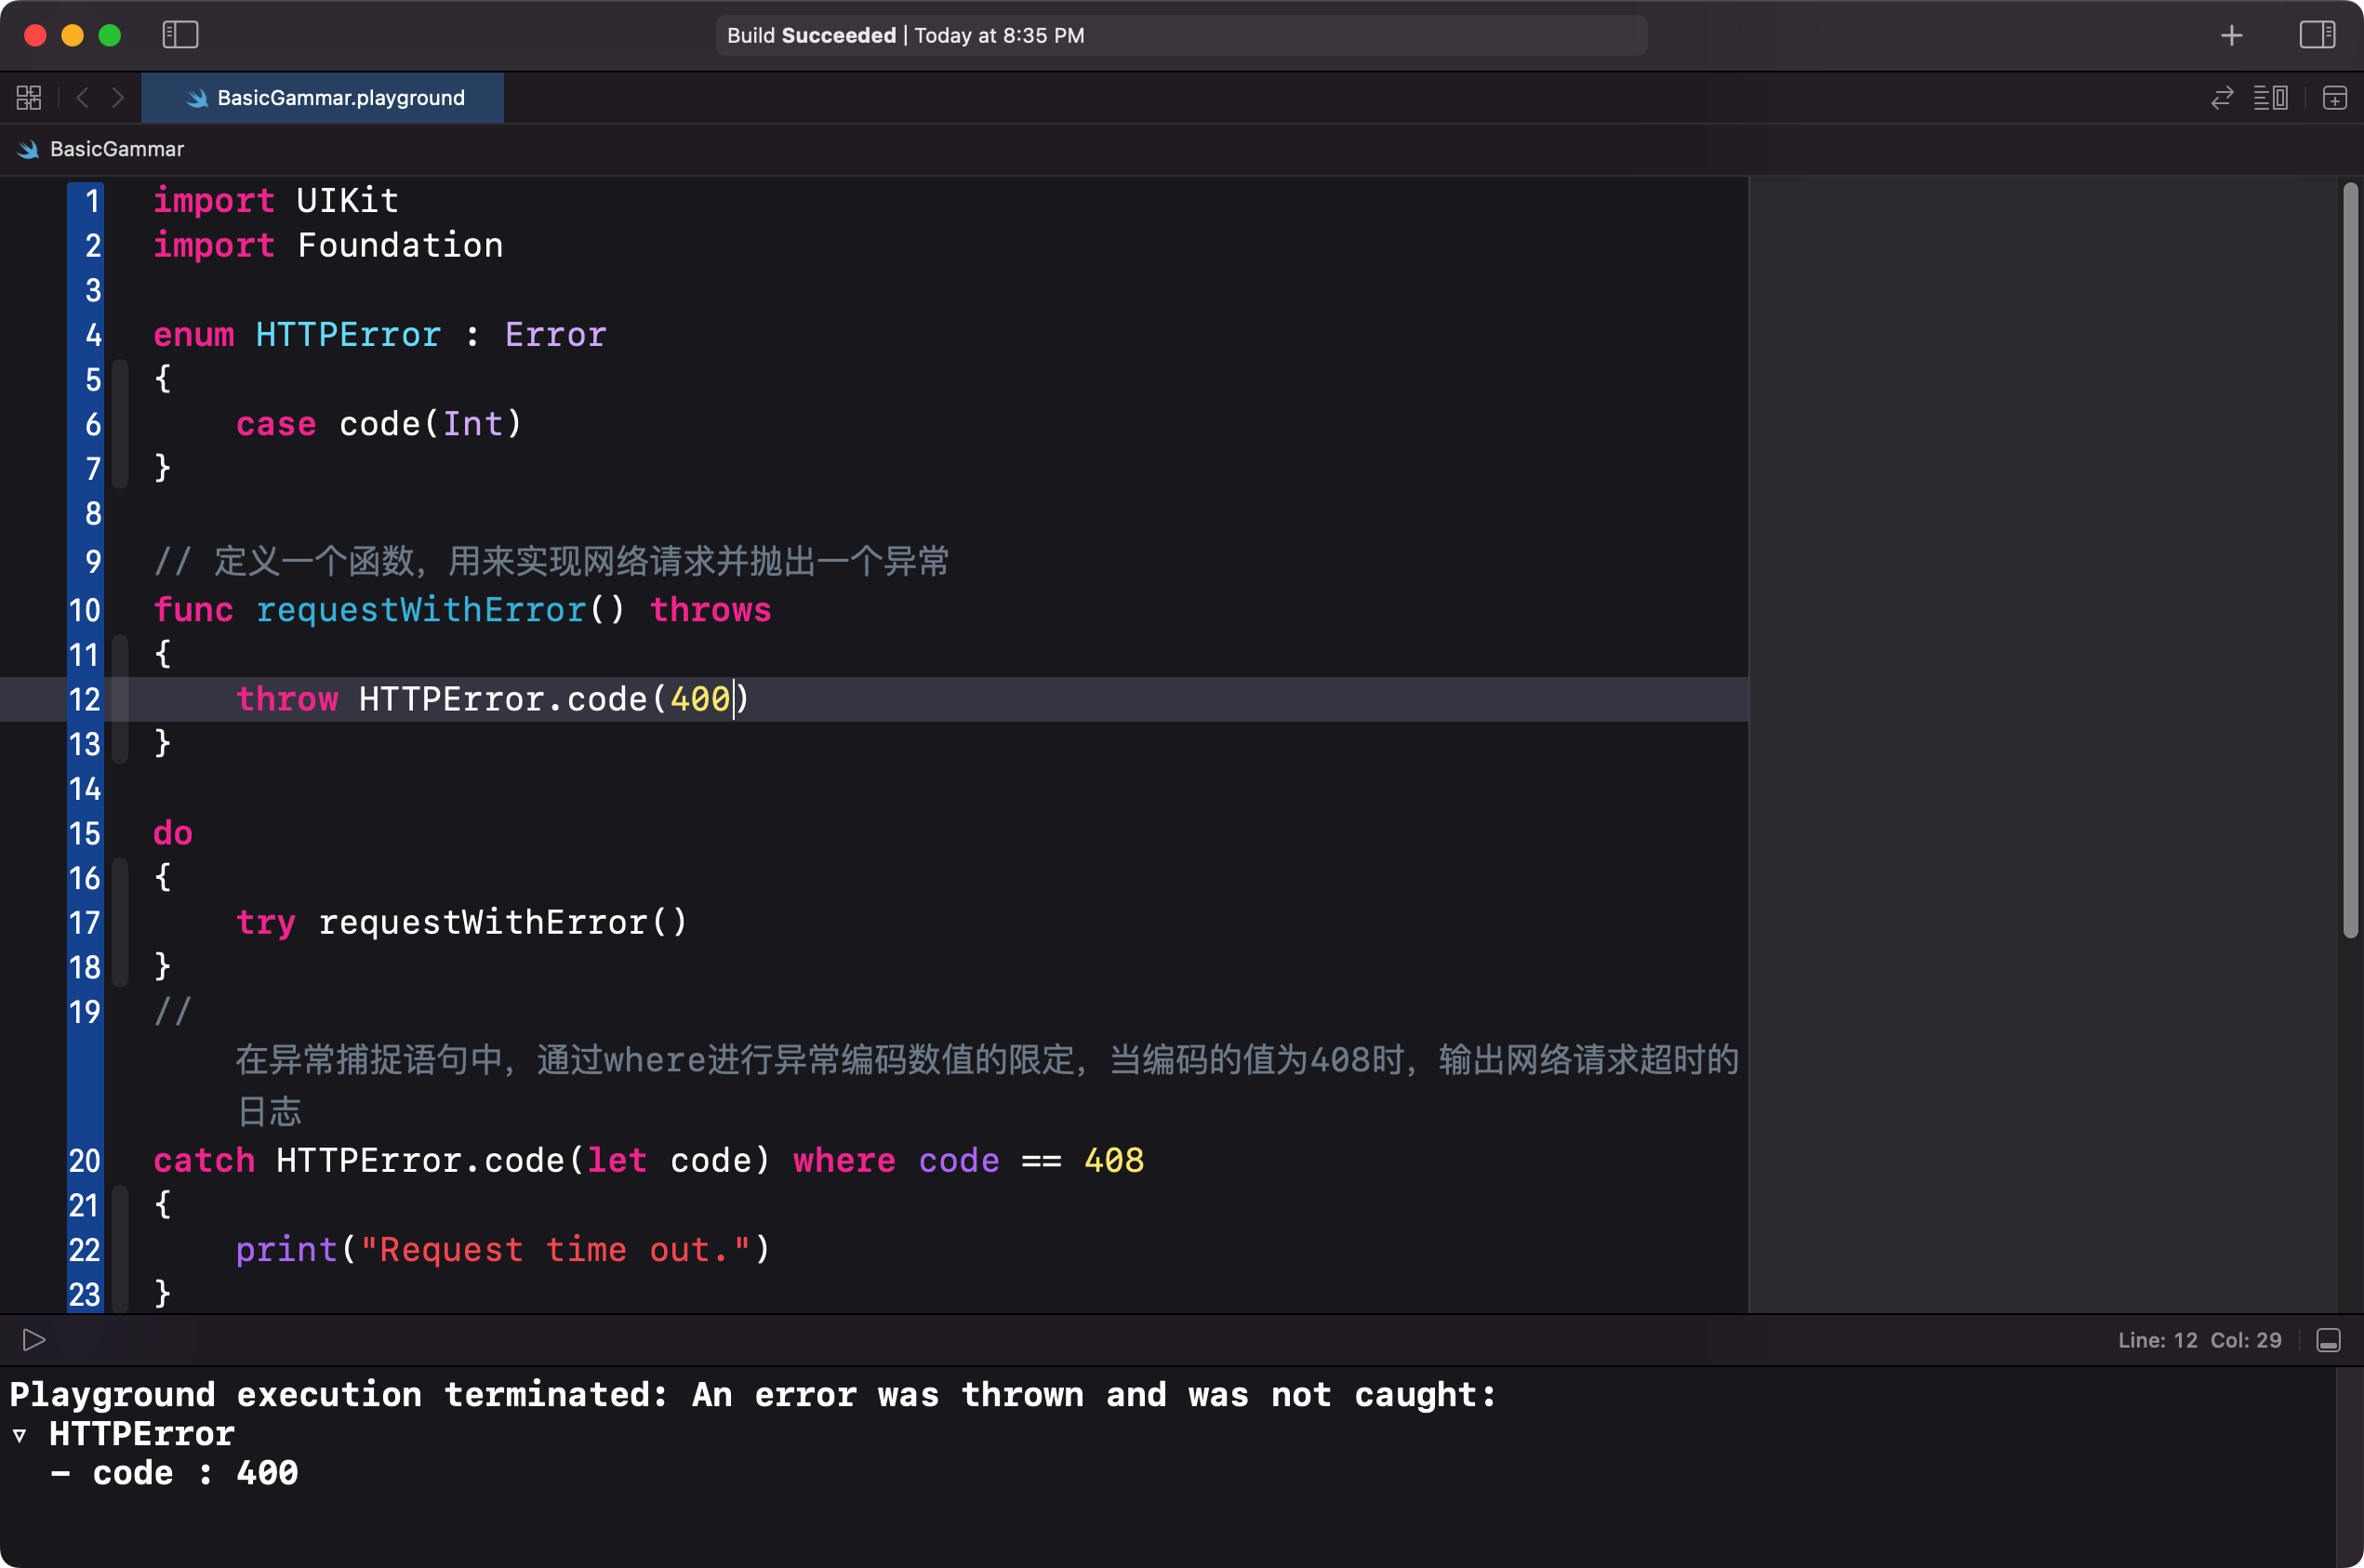The image size is (2364, 1568).
Task: Click the 'throws' keyword on line 10
Action: tap(710, 609)
